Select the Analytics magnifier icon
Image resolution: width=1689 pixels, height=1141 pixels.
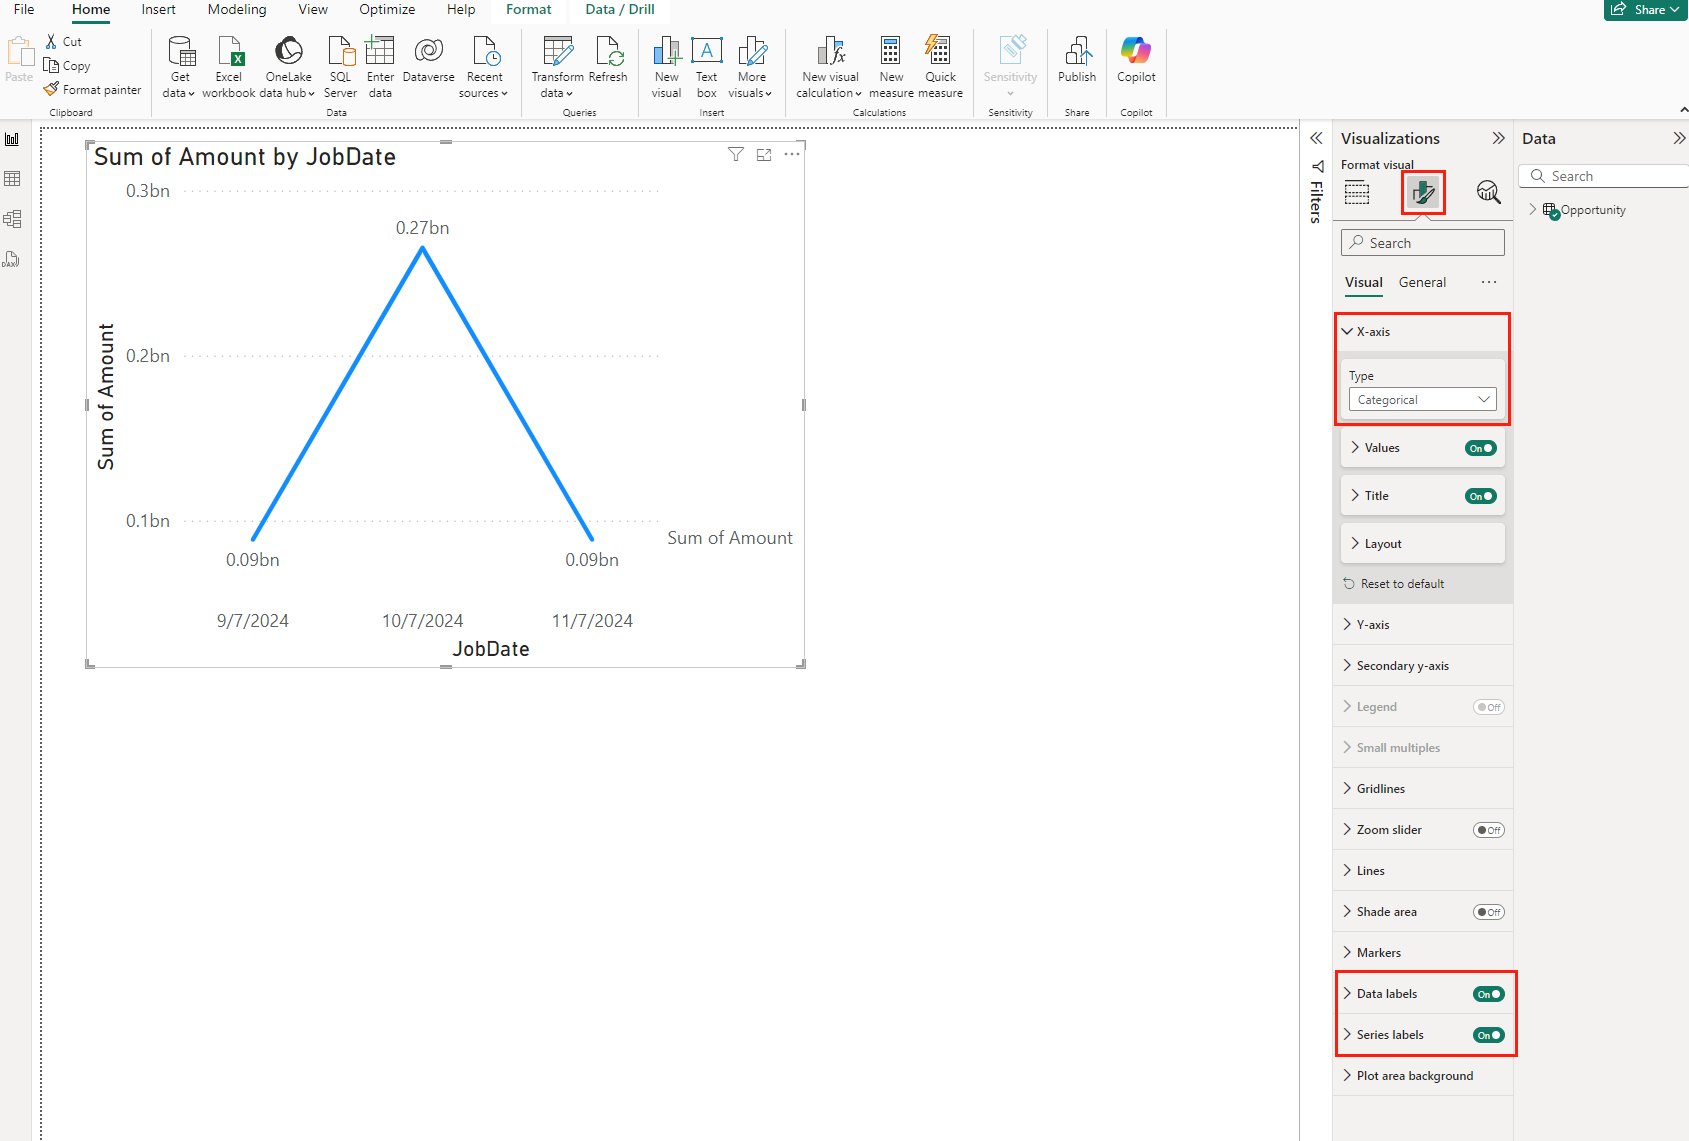tap(1488, 192)
